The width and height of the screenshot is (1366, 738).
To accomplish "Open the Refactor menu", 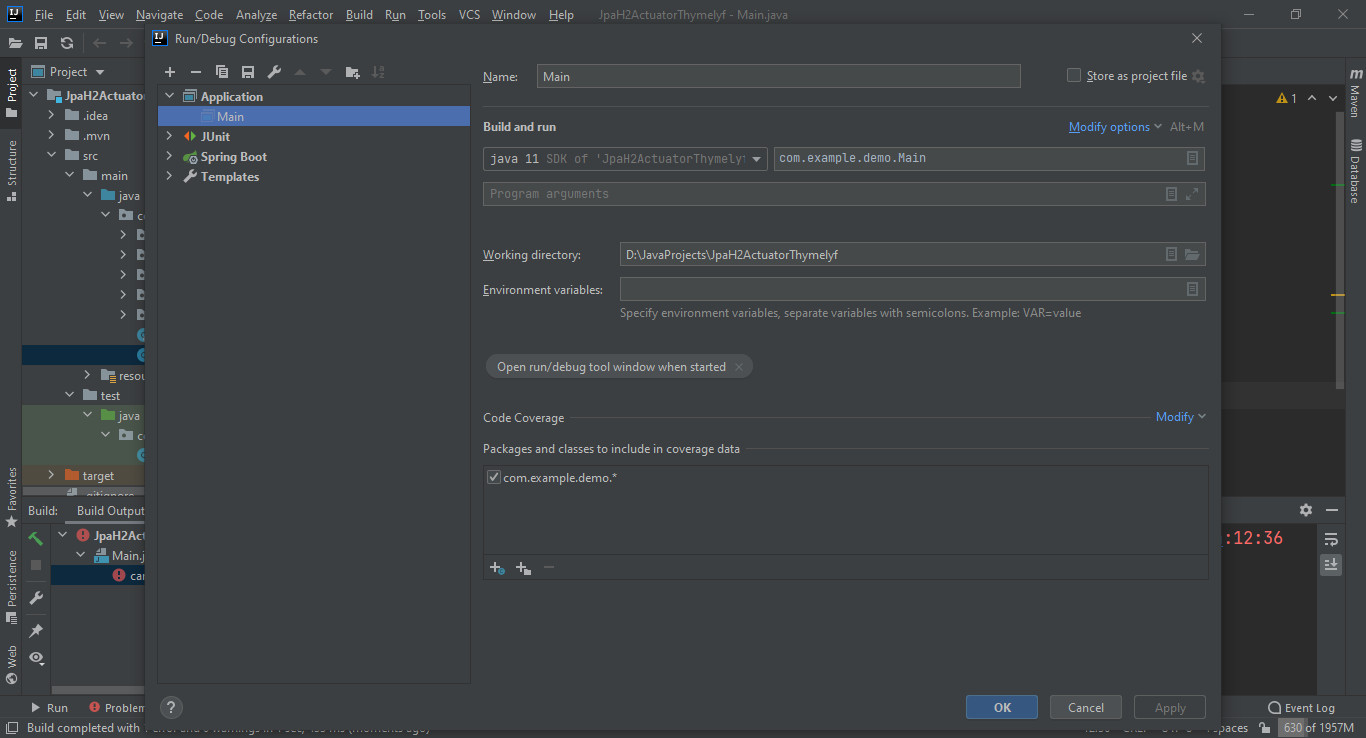I will pyautogui.click(x=310, y=14).
